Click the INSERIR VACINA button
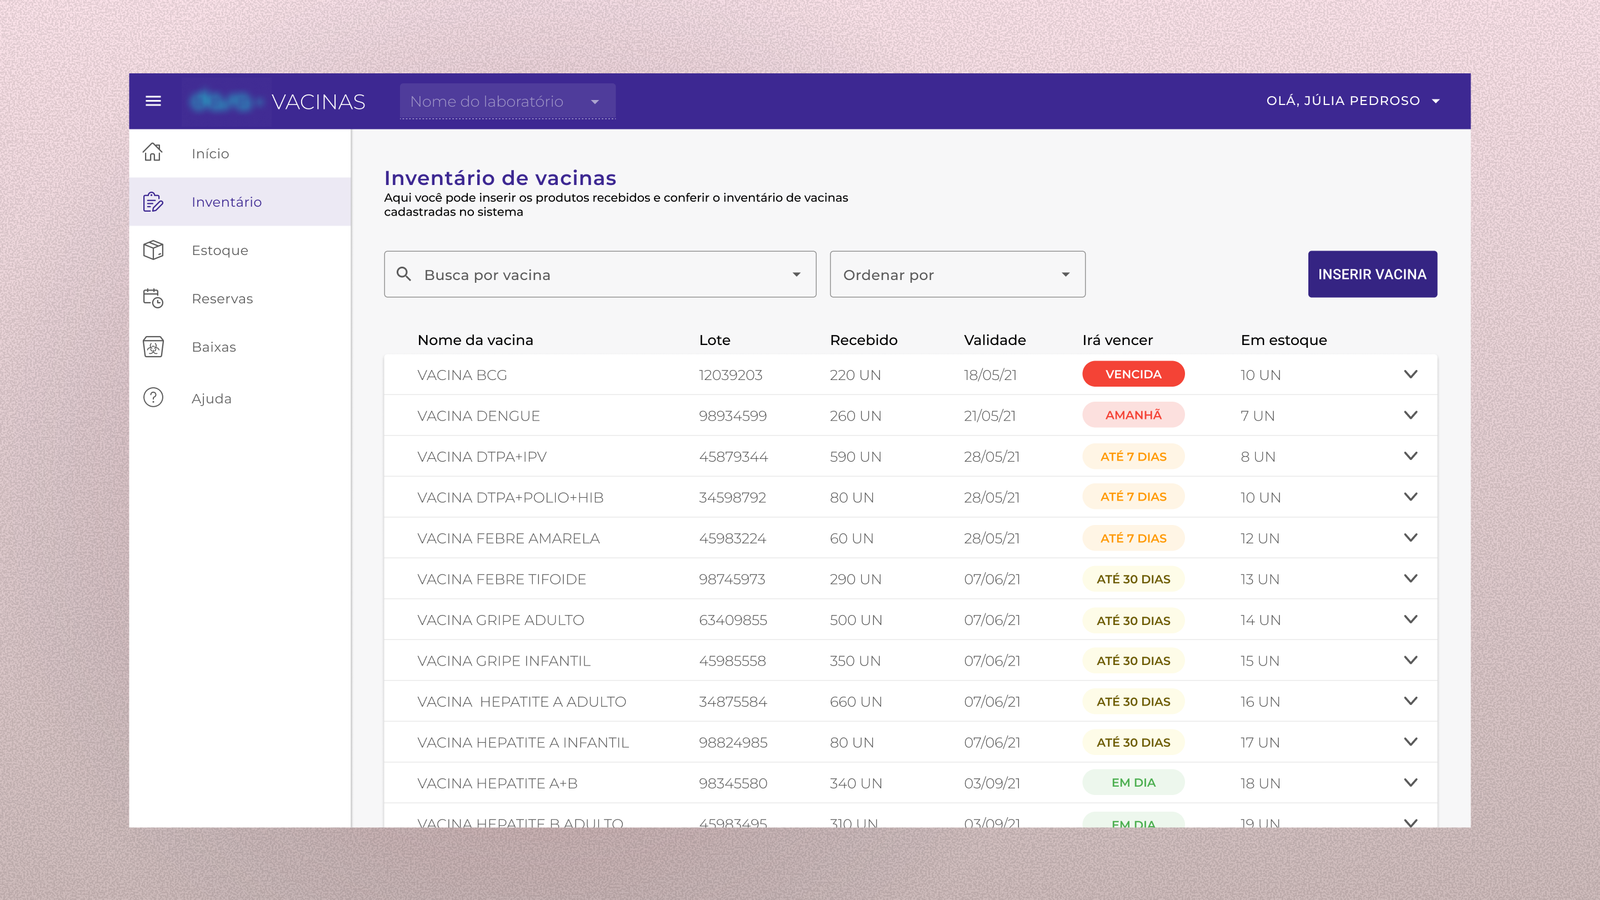This screenshot has width=1600, height=900. coord(1372,274)
